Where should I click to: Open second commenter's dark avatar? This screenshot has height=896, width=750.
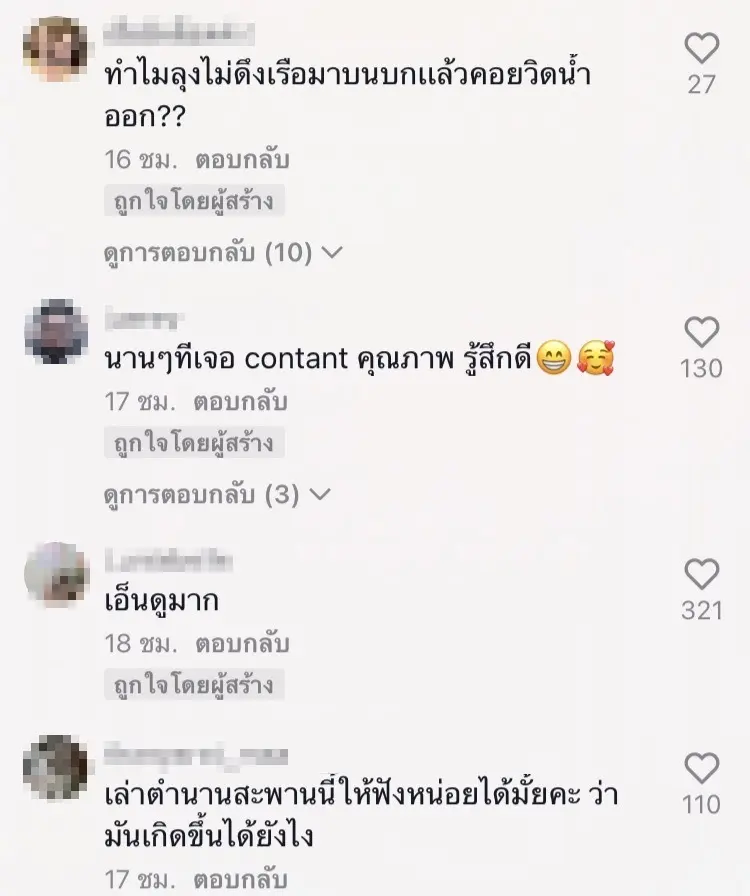(x=55, y=331)
